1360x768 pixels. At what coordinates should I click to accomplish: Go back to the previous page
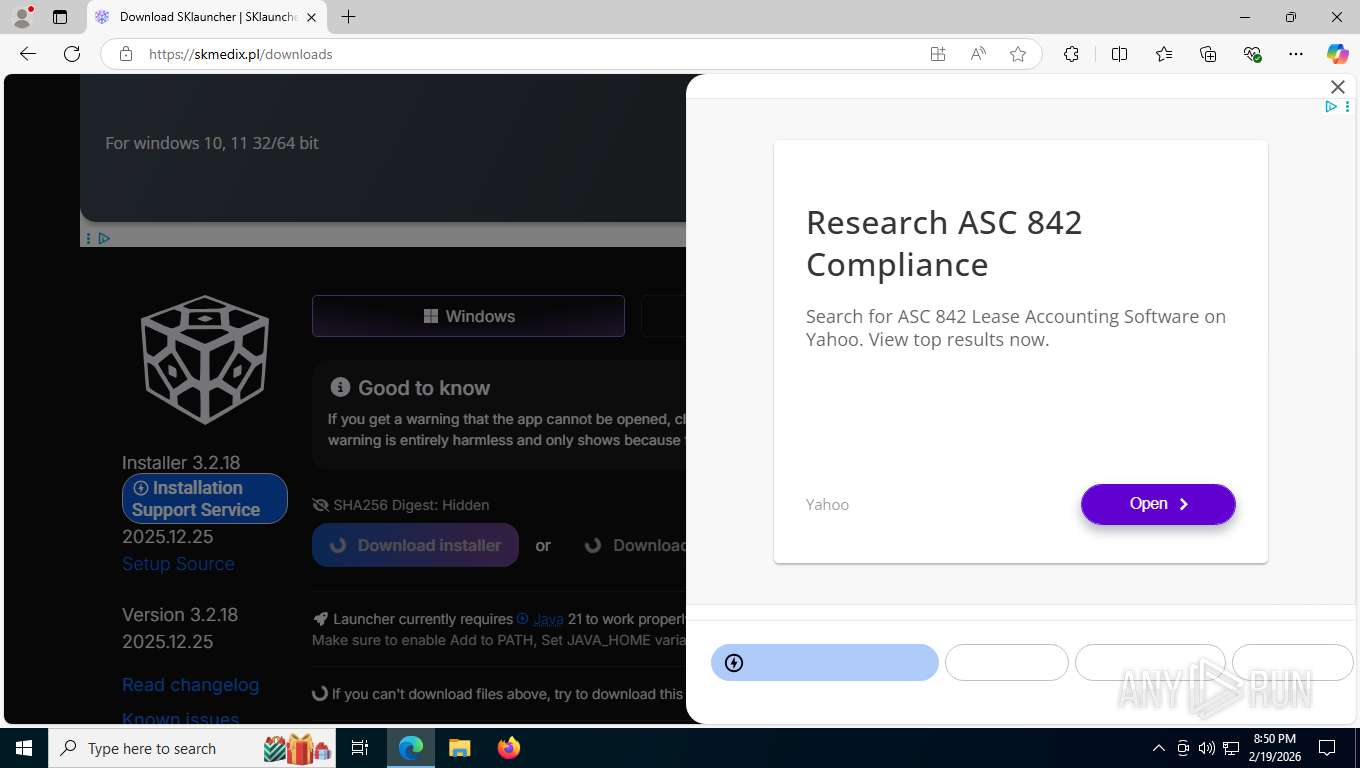pyautogui.click(x=28, y=54)
